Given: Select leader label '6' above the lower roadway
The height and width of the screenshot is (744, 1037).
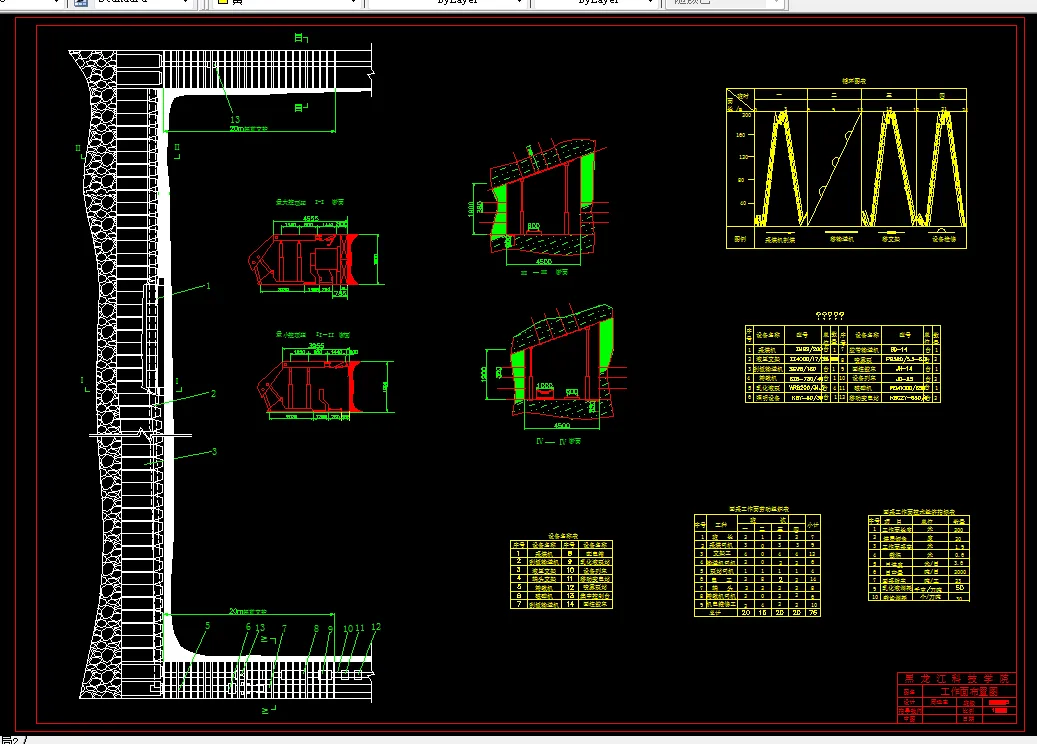Looking at the screenshot, I should coord(248,627).
